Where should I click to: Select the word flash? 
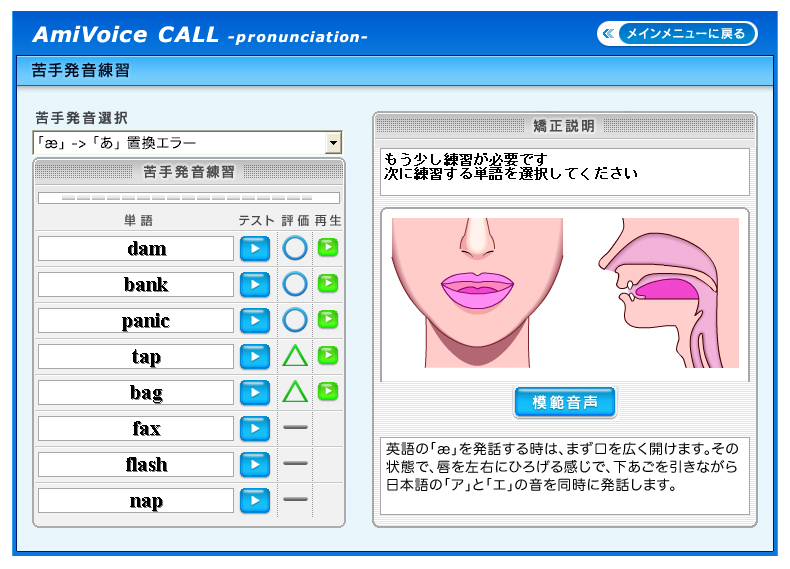click(x=136, y=465)
